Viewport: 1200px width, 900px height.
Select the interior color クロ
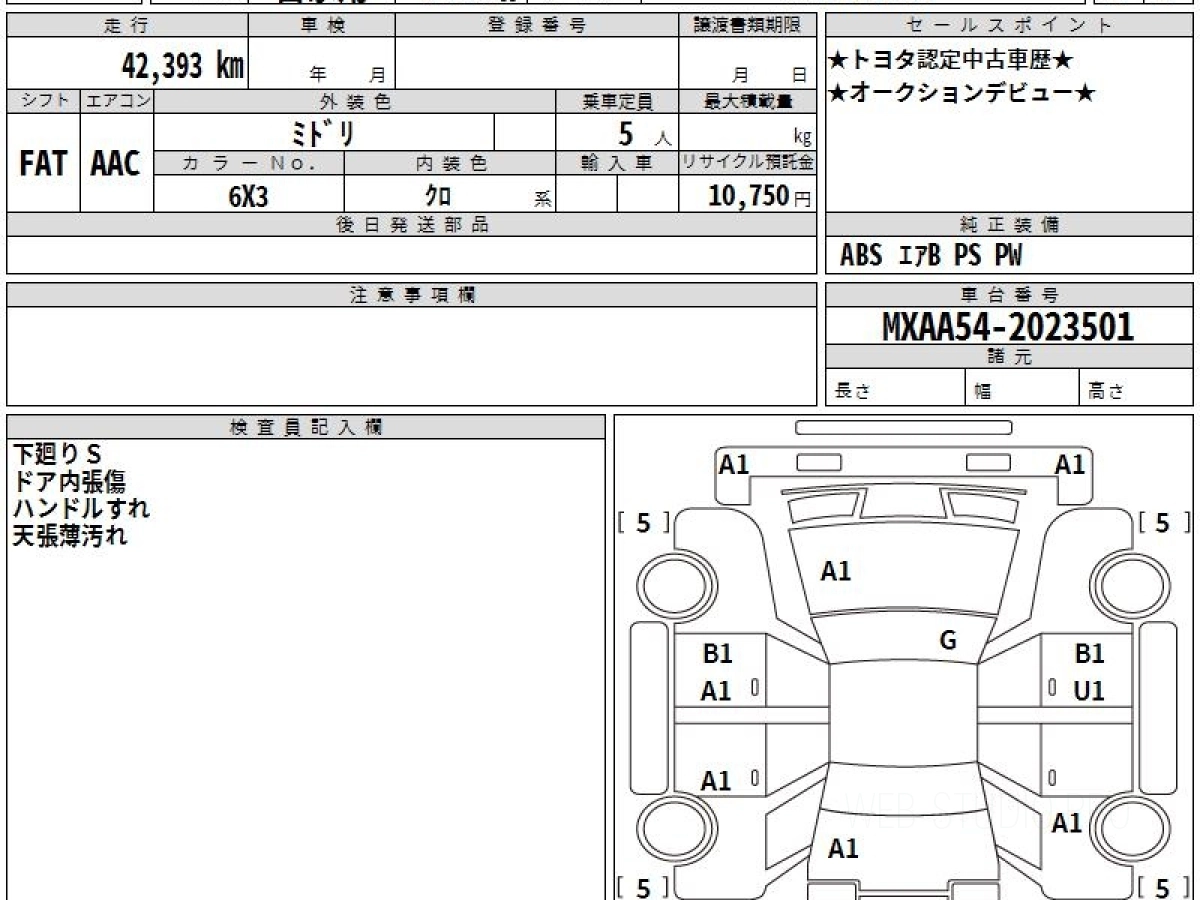pyautogui.click(x=437, y=196)
